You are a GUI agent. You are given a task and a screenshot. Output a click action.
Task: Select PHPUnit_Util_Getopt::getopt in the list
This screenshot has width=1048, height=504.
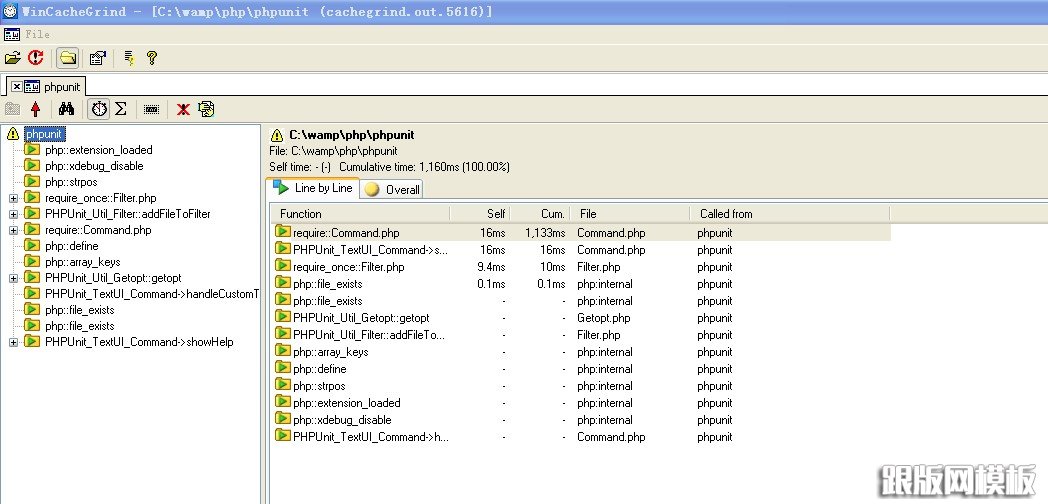pos(361,318)
